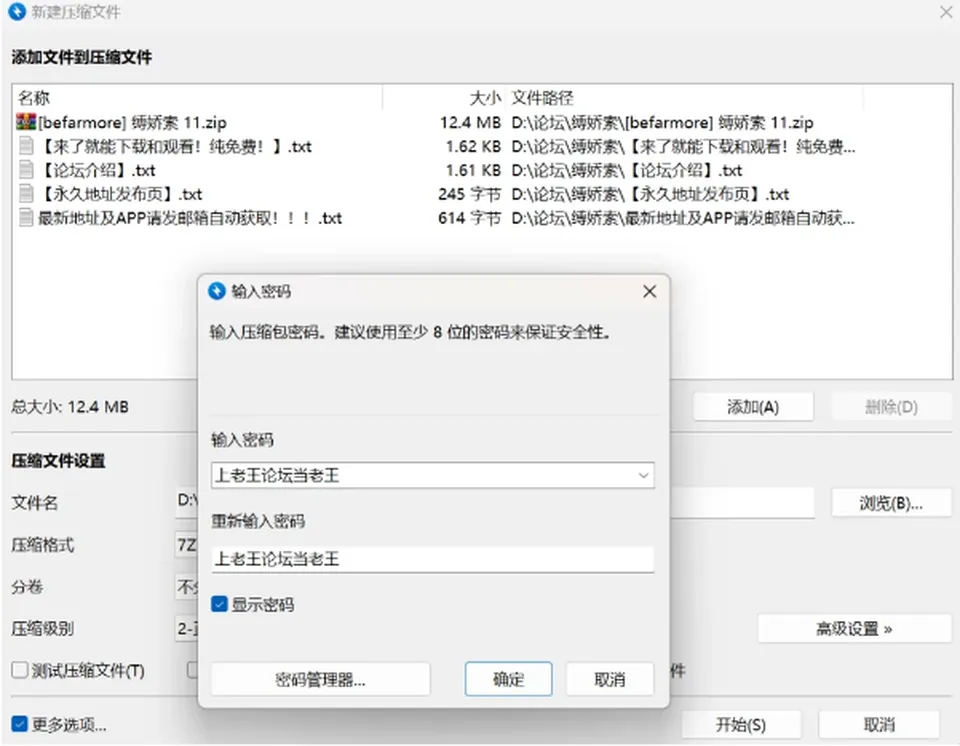Click the app logo in 输入密码 dialog title
The image size is (960, 746).
pos(217,291)
